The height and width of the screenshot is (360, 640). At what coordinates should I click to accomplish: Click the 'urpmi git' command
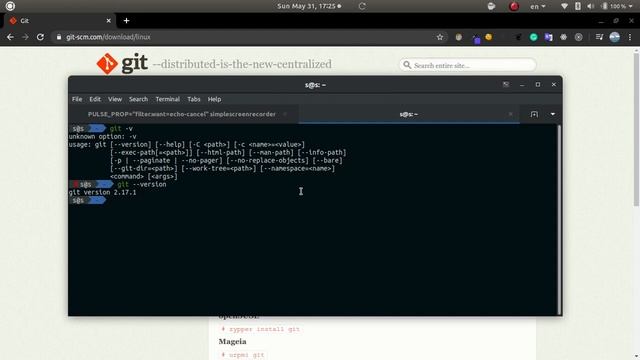pos(247,355)
